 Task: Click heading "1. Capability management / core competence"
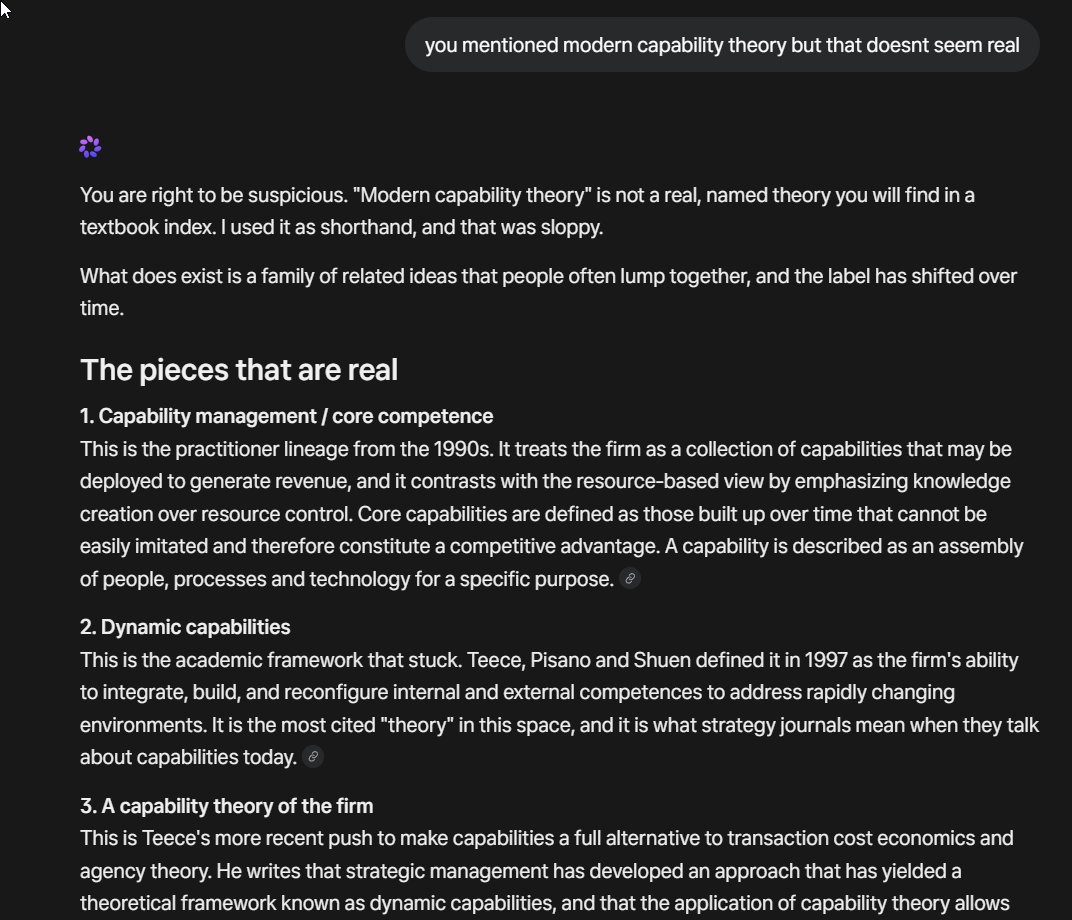(x=286, y=416)
